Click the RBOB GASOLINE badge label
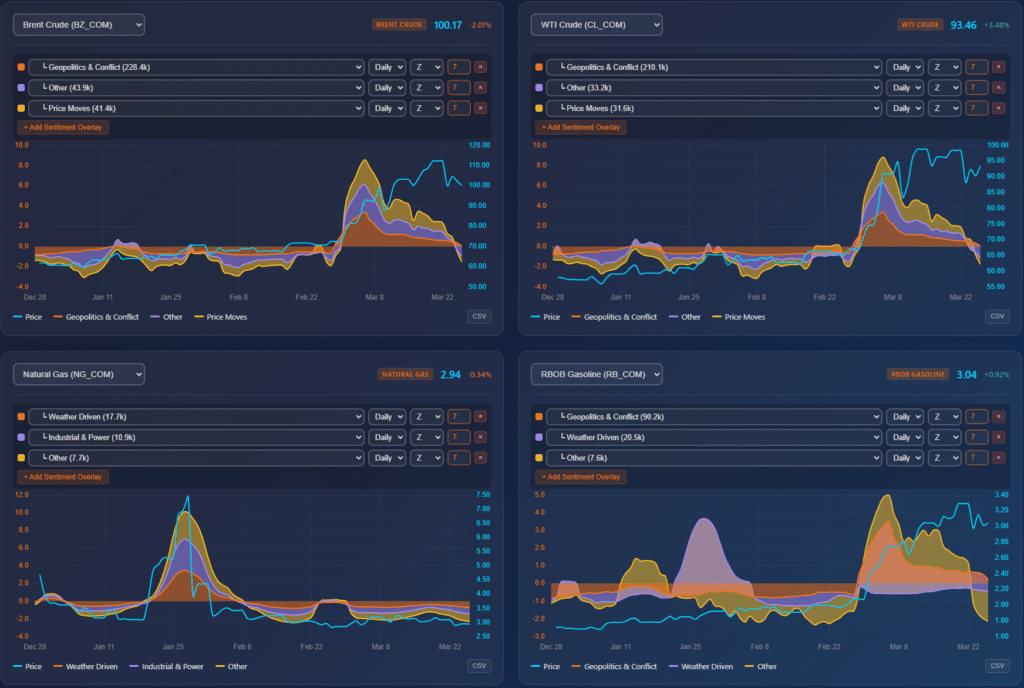This screenshot has height=688, width=1024. [x=918, y=374]
